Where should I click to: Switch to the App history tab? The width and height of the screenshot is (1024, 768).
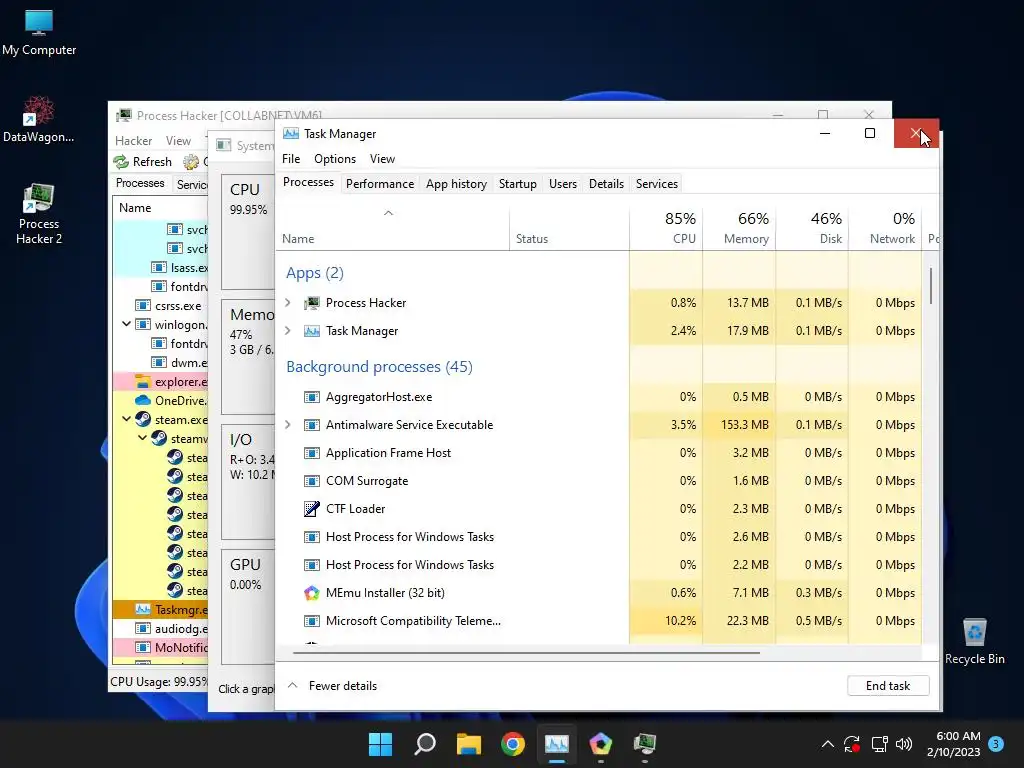[x=456, y=184]
